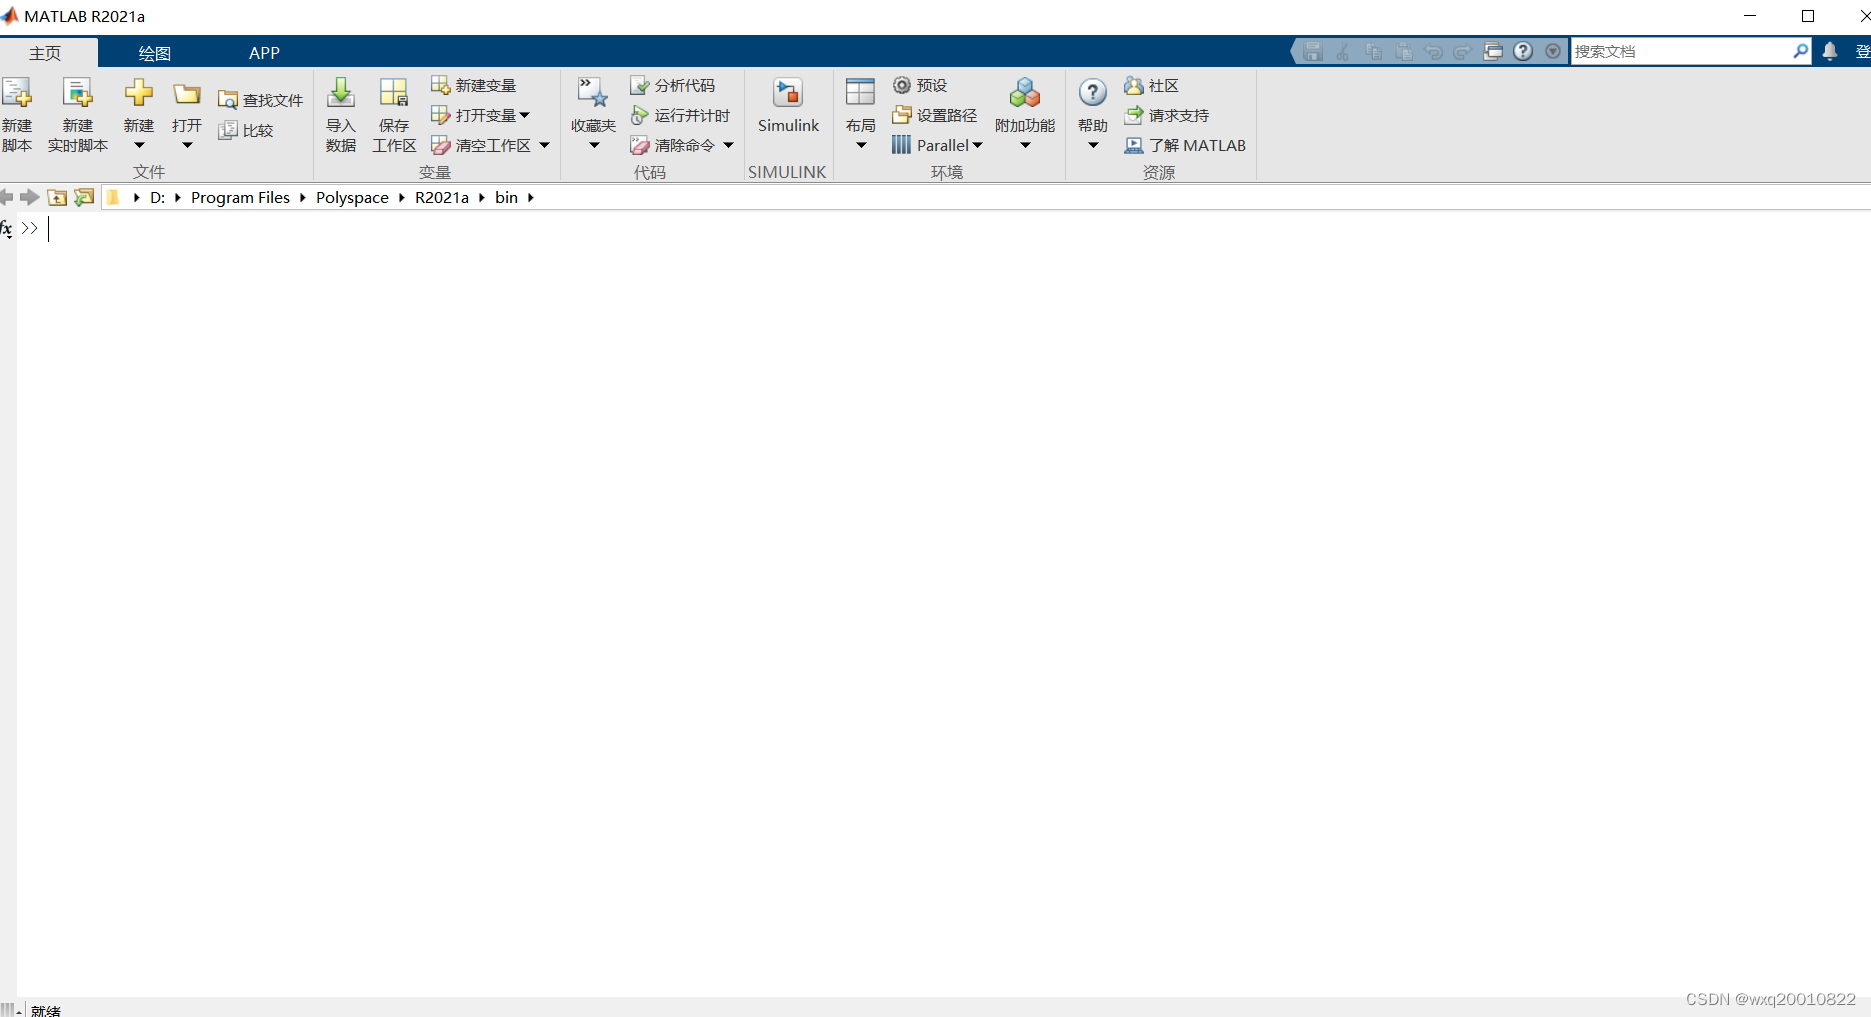The image size is (1871, 1017).
Task: Click the switch windows icon
Action: 1493,51
